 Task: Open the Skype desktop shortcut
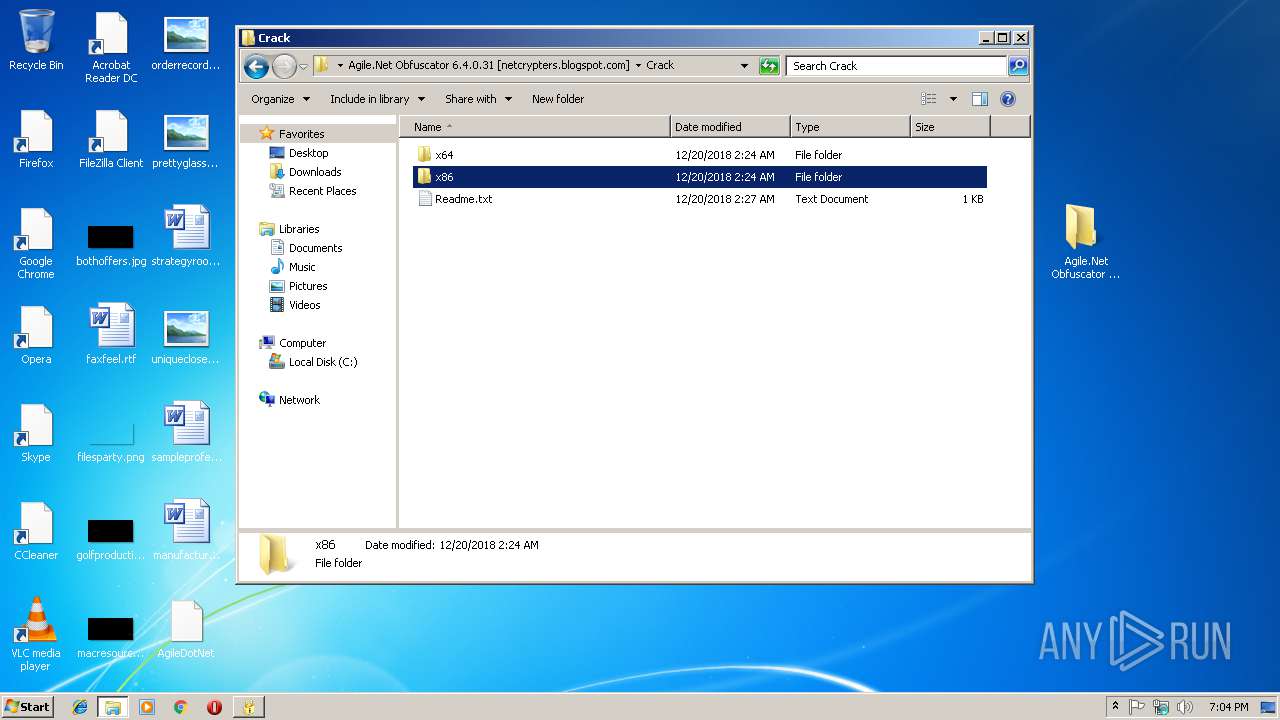pyautogui.click(x=36, y=432)
